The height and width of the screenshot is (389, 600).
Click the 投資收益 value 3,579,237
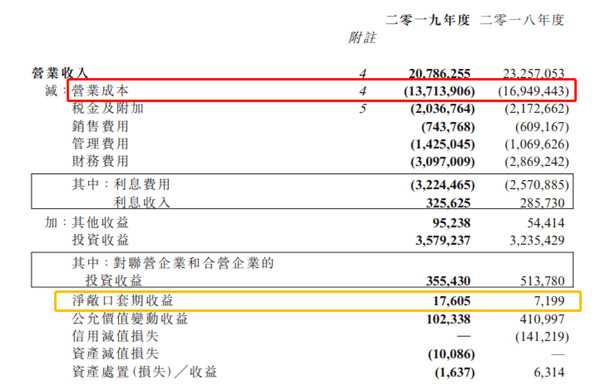coord(443,240)
